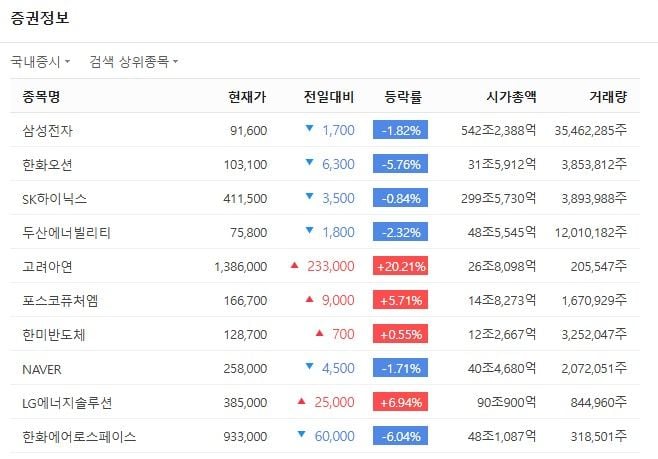Open 두산에너빌리티 stock entry
658x459 pixels.
click(x=66, y=232)
